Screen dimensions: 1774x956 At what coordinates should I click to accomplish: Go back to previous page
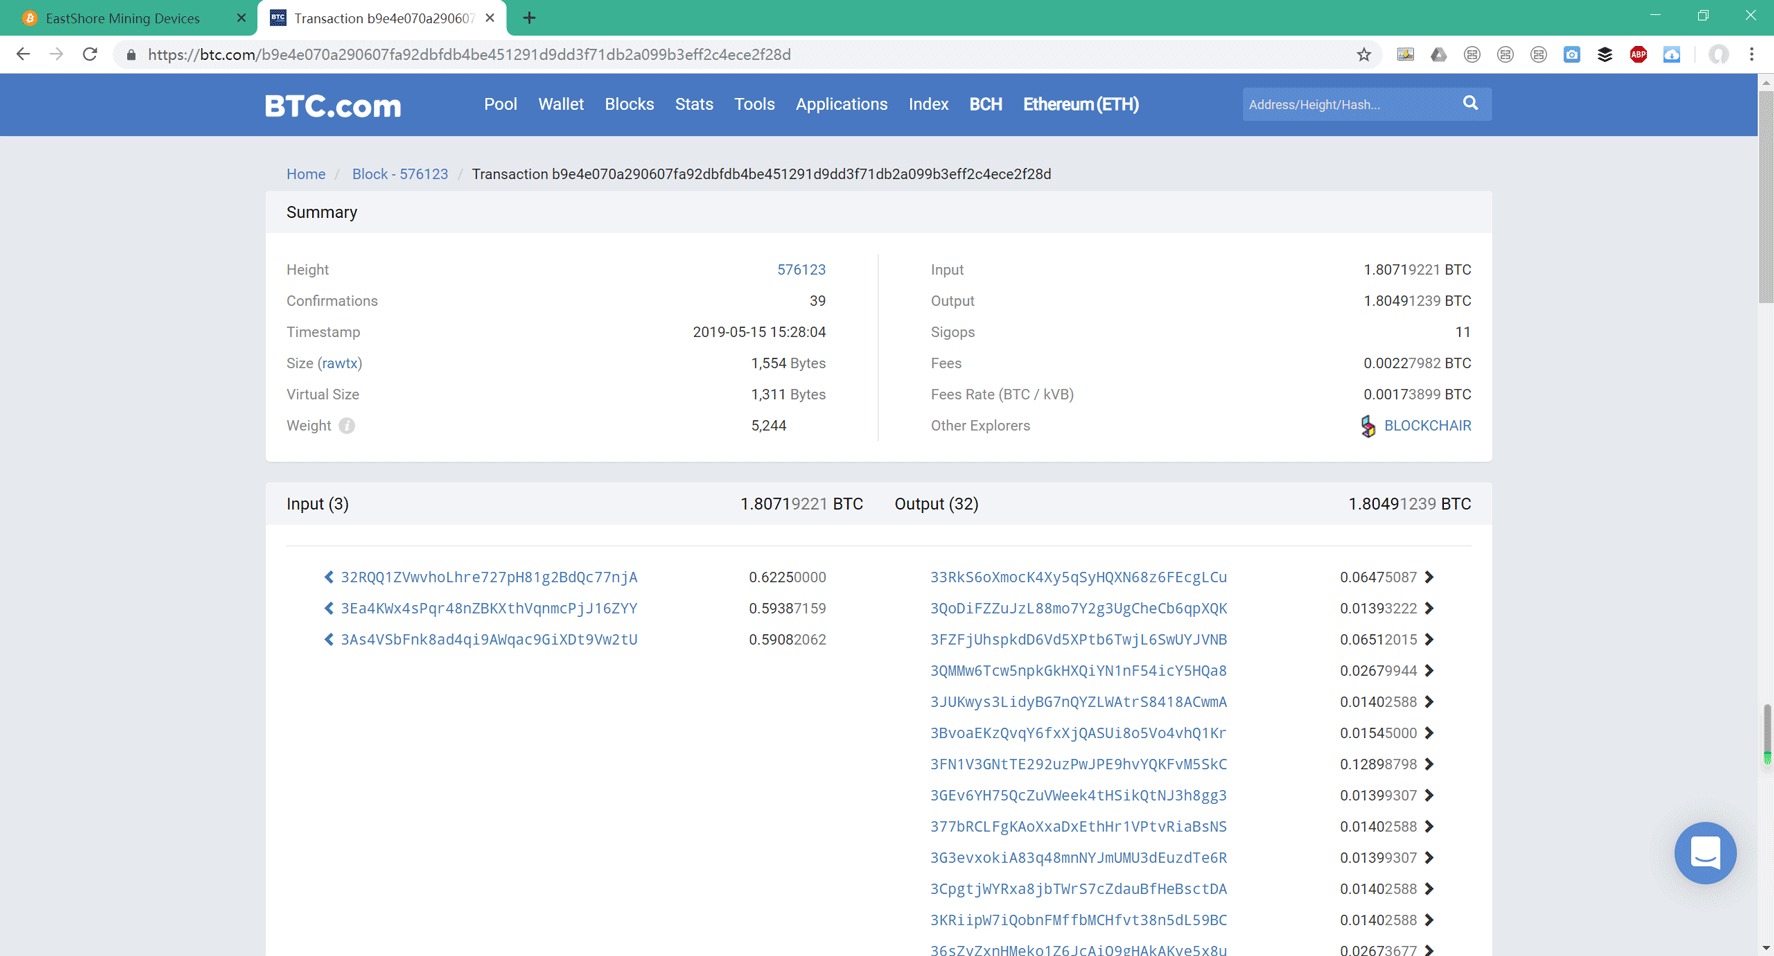pyautogui.click(x=23, y=55)
